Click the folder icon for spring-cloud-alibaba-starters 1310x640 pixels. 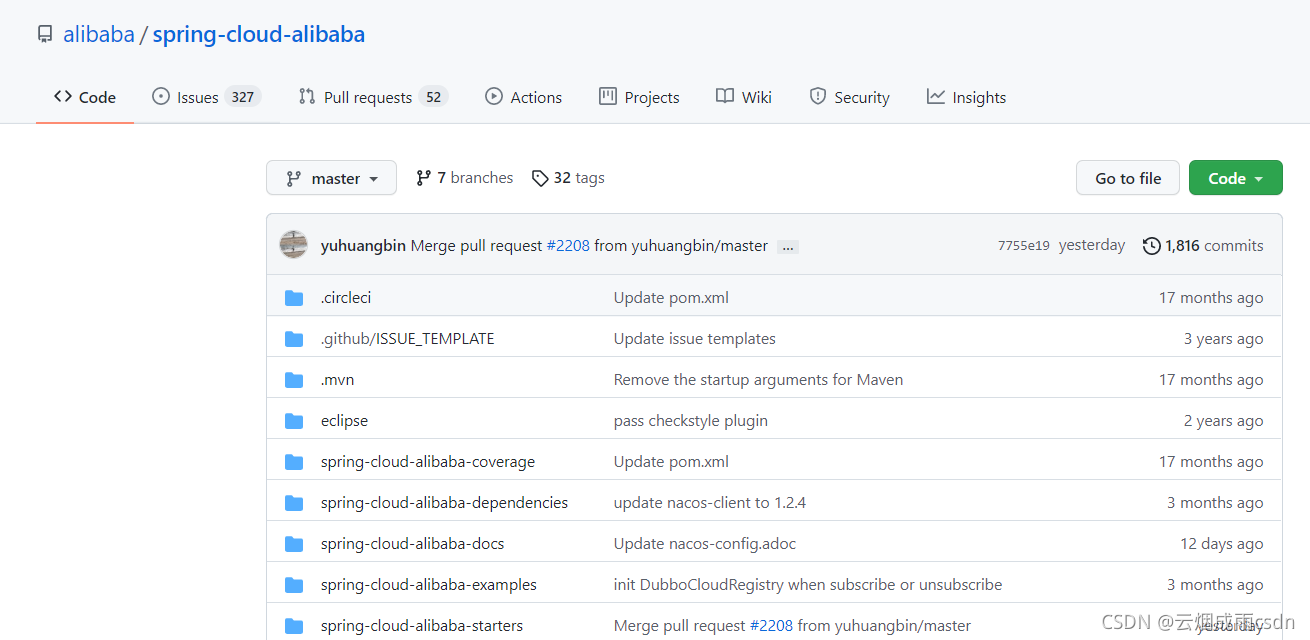[x=294, y=626]
